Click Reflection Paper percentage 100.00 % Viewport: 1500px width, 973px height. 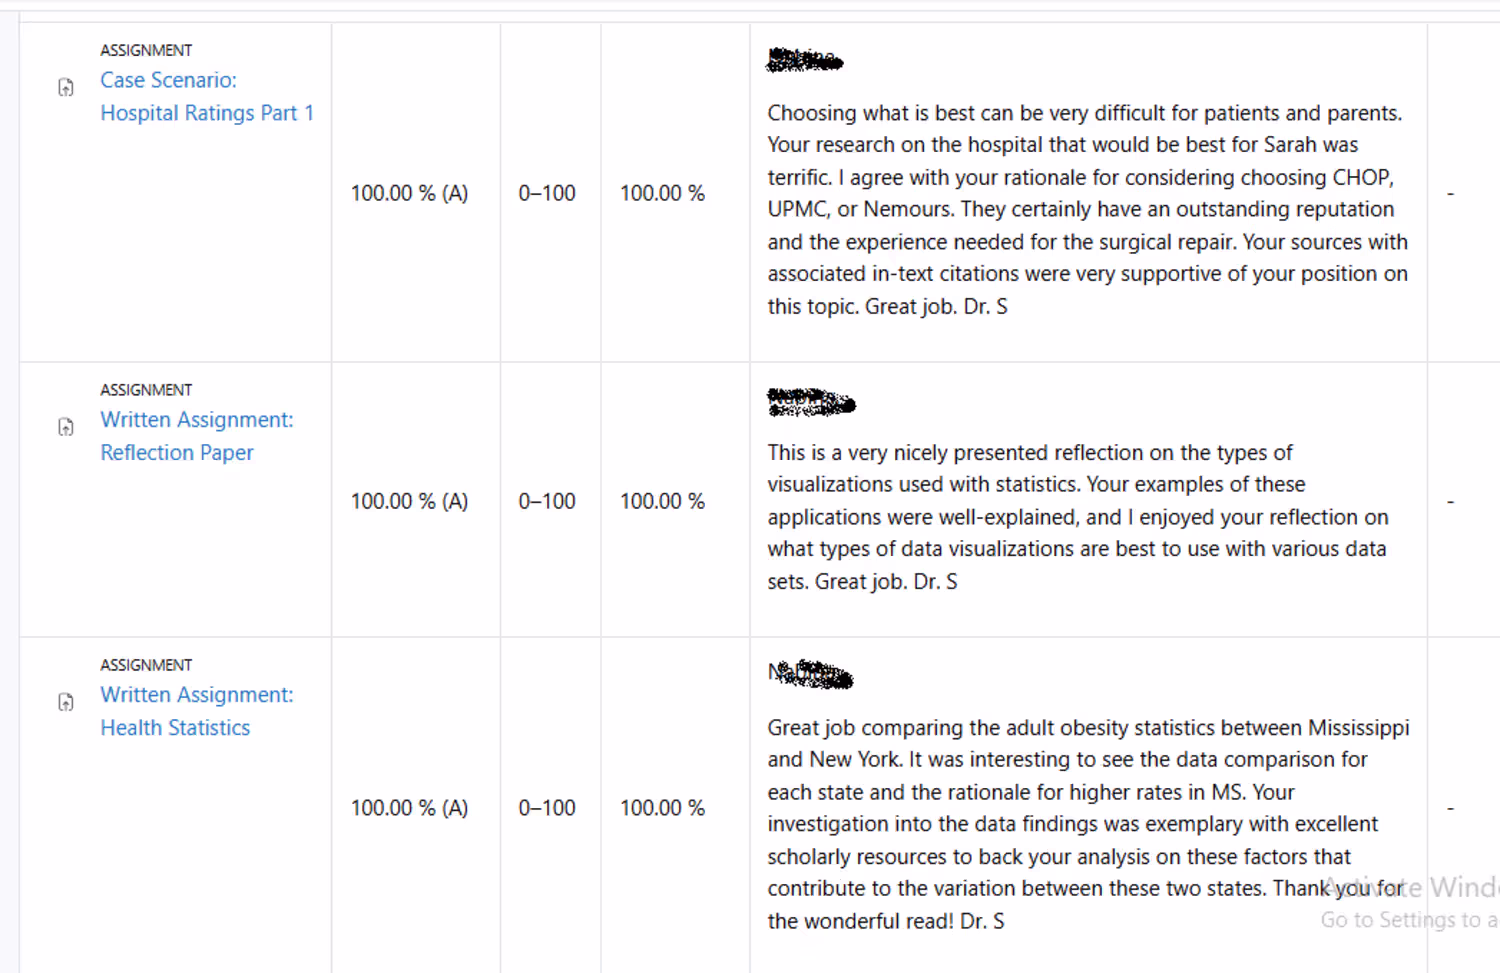(x=662, y=501)
